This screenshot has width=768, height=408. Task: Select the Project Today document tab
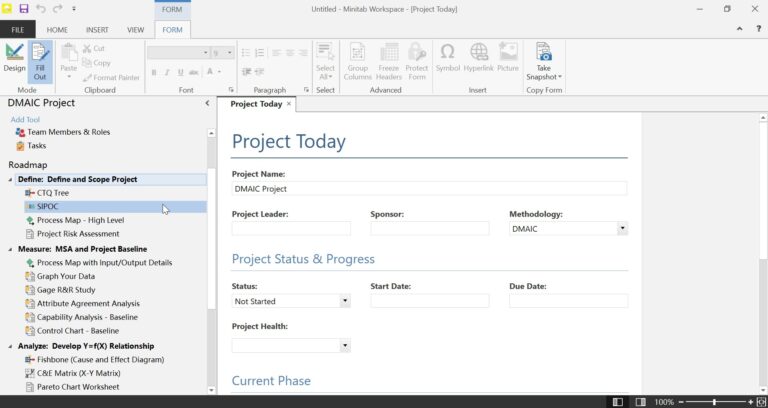[256, 104]
